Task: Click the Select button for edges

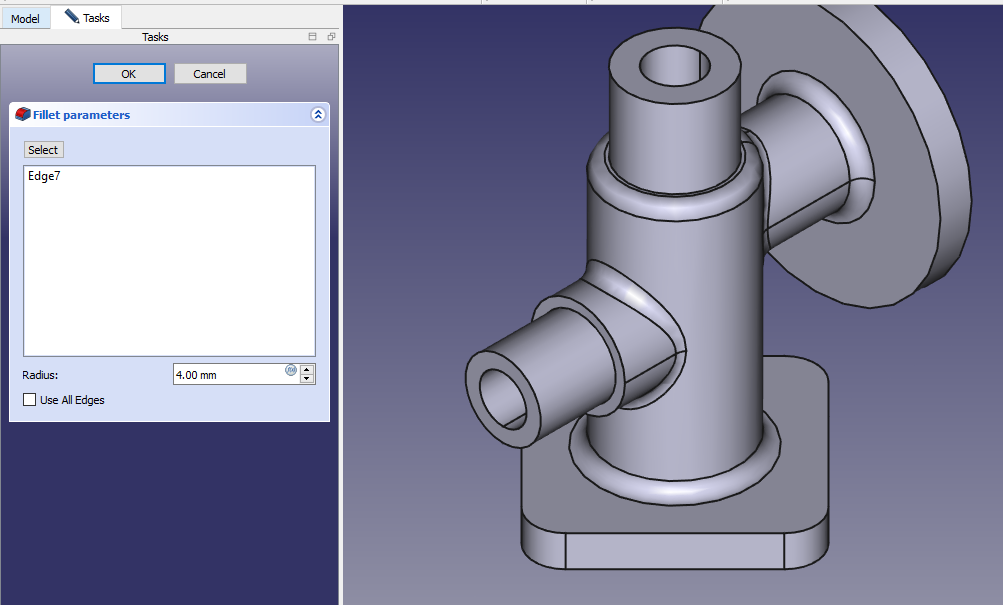Action: pos(43,150)
